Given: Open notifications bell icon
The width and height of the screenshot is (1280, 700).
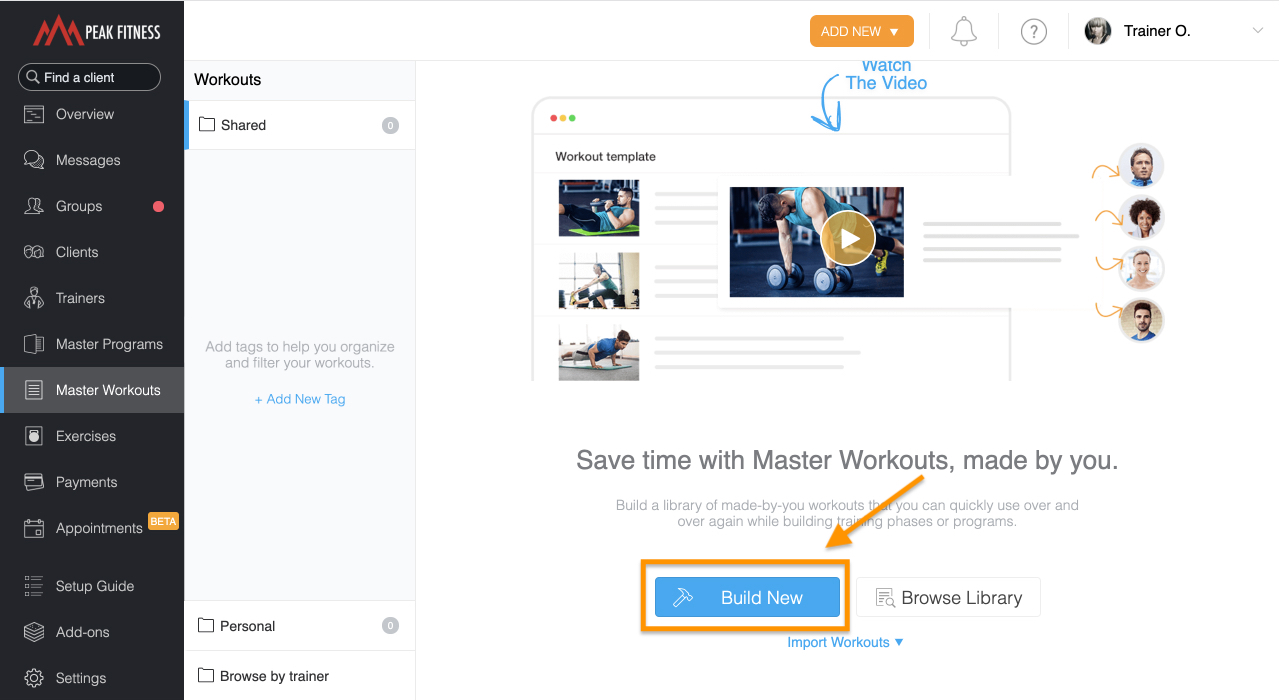Looking at the screenshot, I should (x=964, y=31).
